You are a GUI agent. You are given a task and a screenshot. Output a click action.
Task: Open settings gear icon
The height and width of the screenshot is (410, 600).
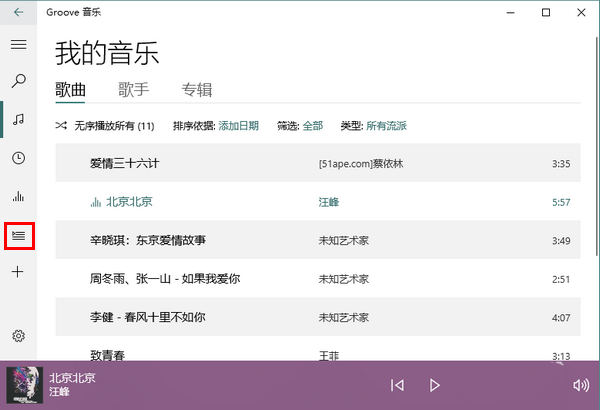pyautogui.click(x=18, y=336)
